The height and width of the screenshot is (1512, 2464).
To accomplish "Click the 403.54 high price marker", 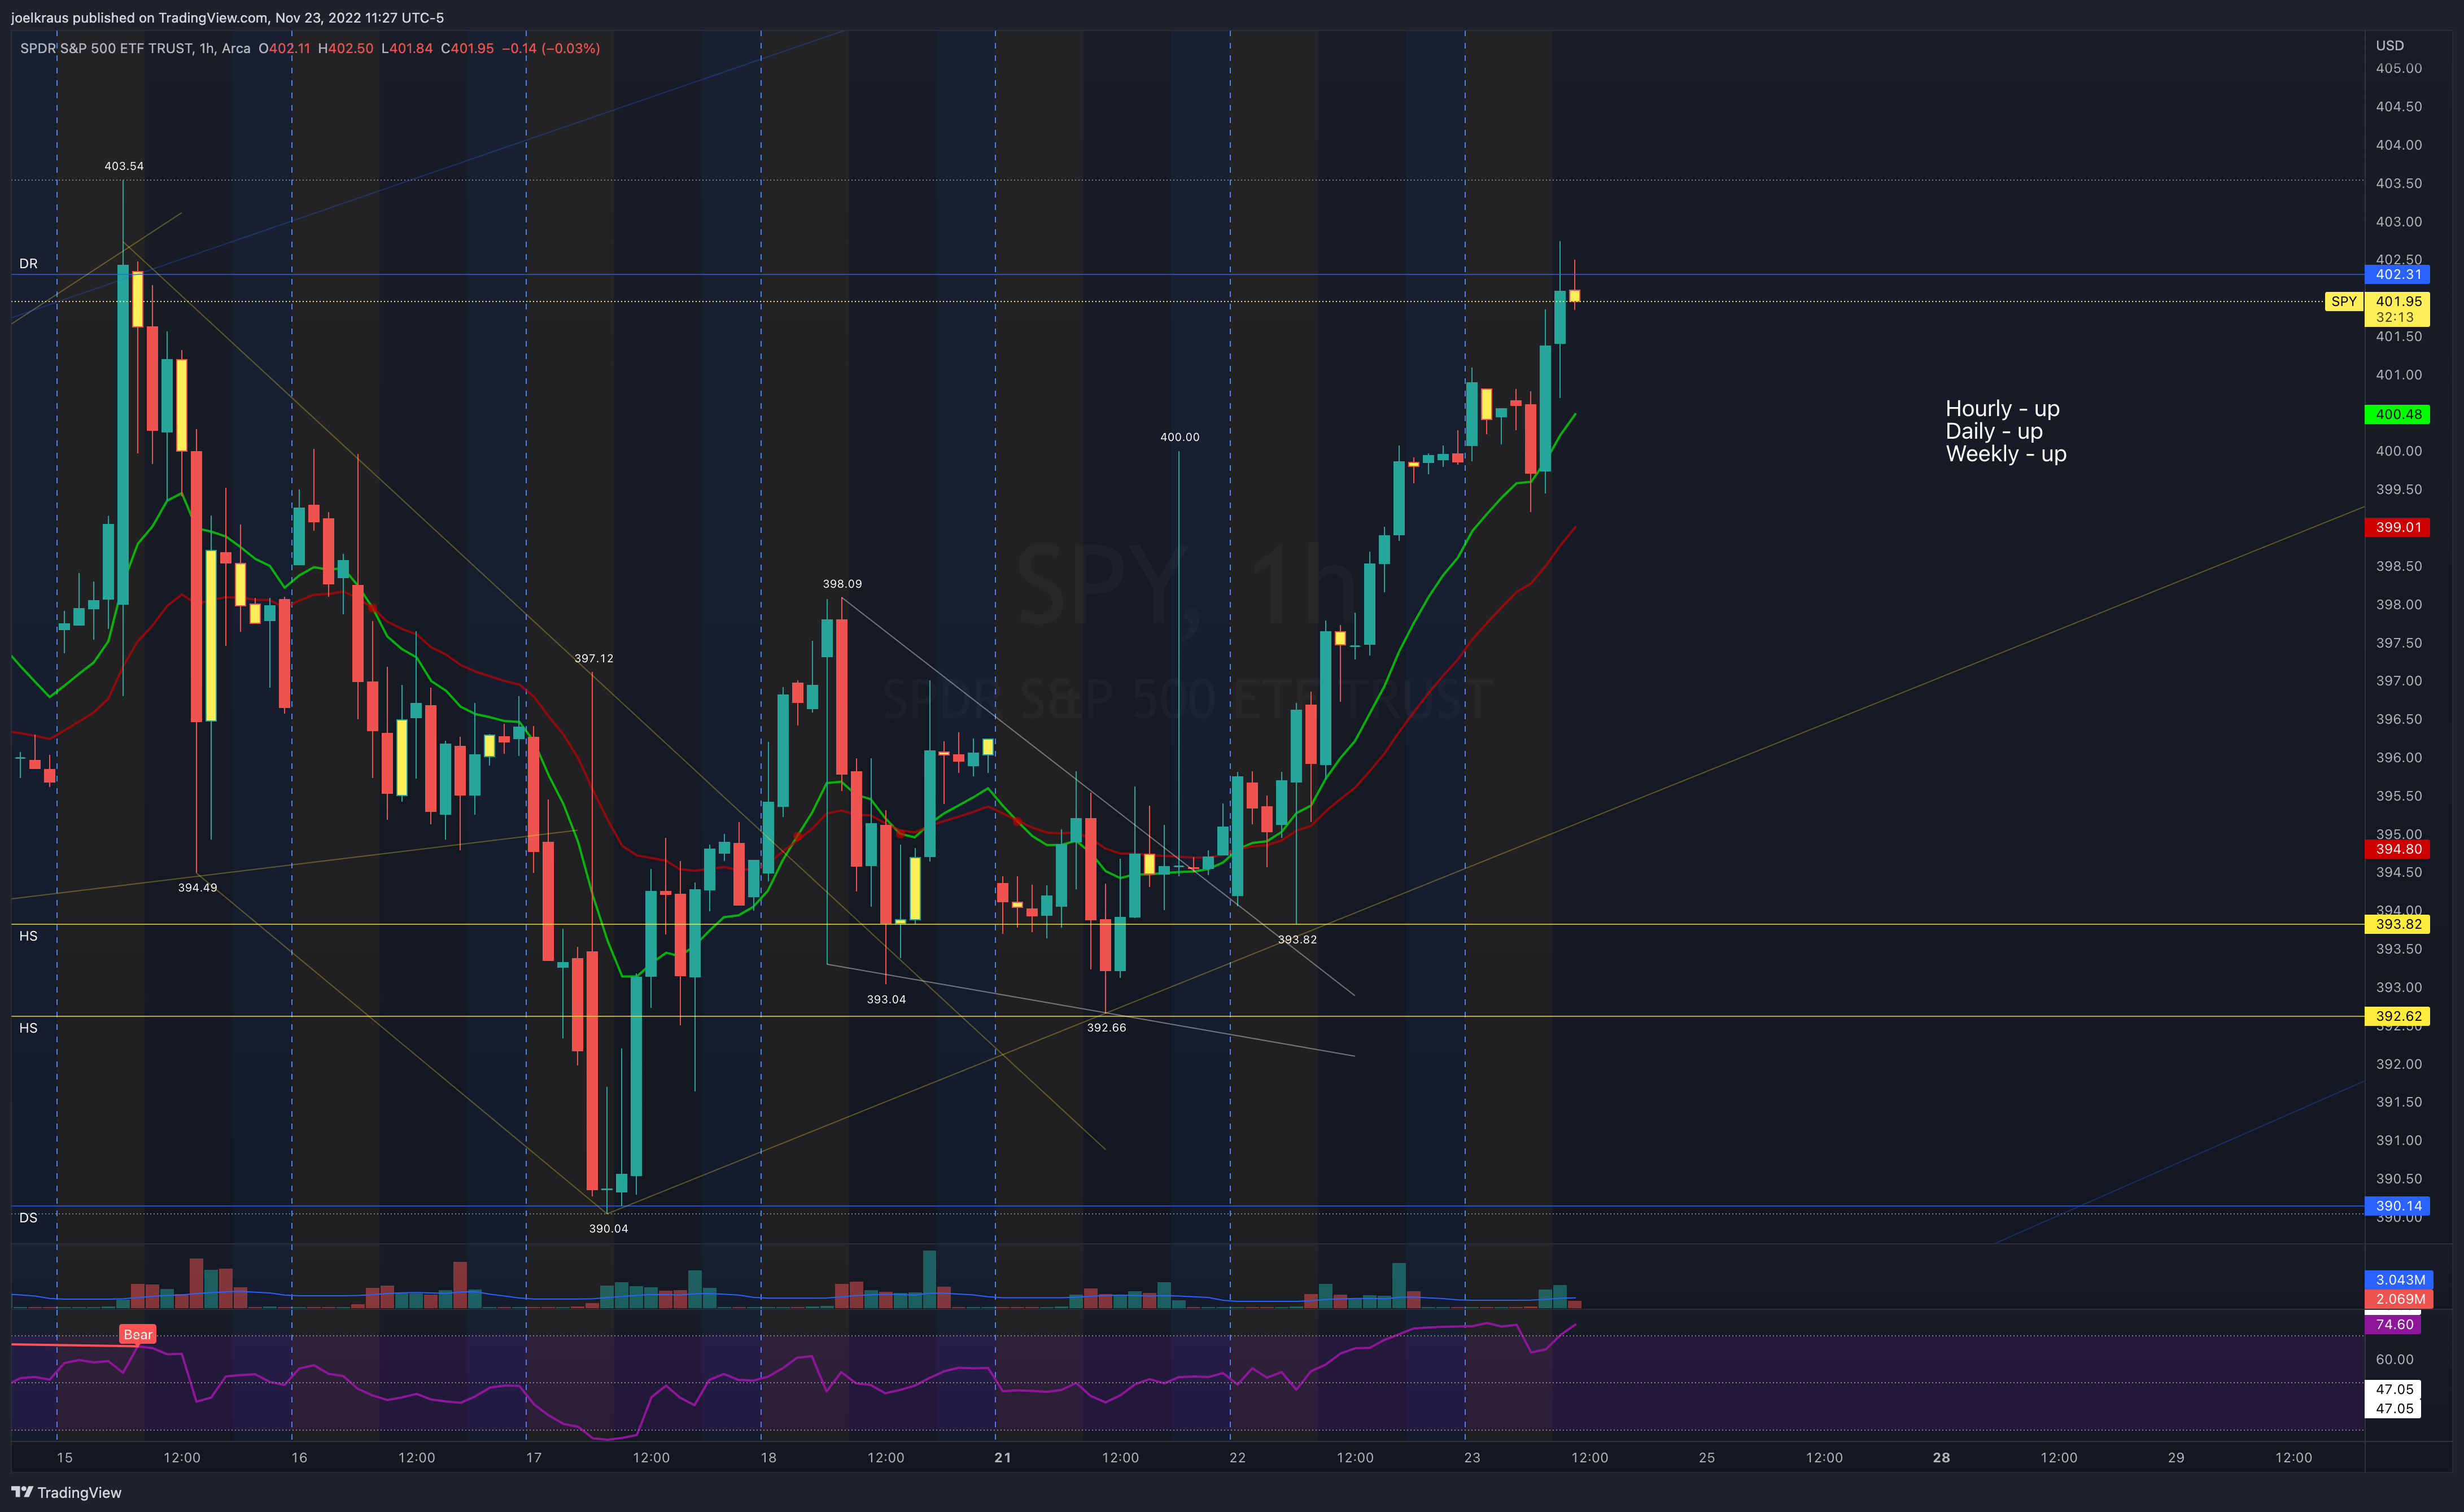I will pyautogui.click(x=124, y=166).
